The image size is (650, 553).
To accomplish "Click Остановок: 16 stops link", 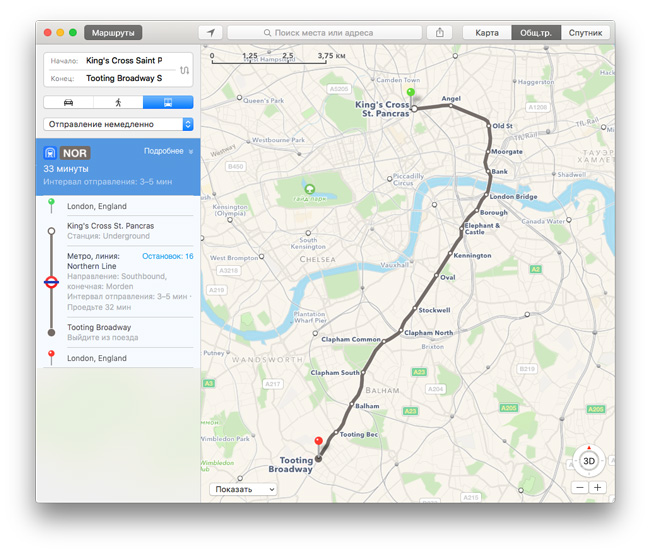I will tap(167, 256).
